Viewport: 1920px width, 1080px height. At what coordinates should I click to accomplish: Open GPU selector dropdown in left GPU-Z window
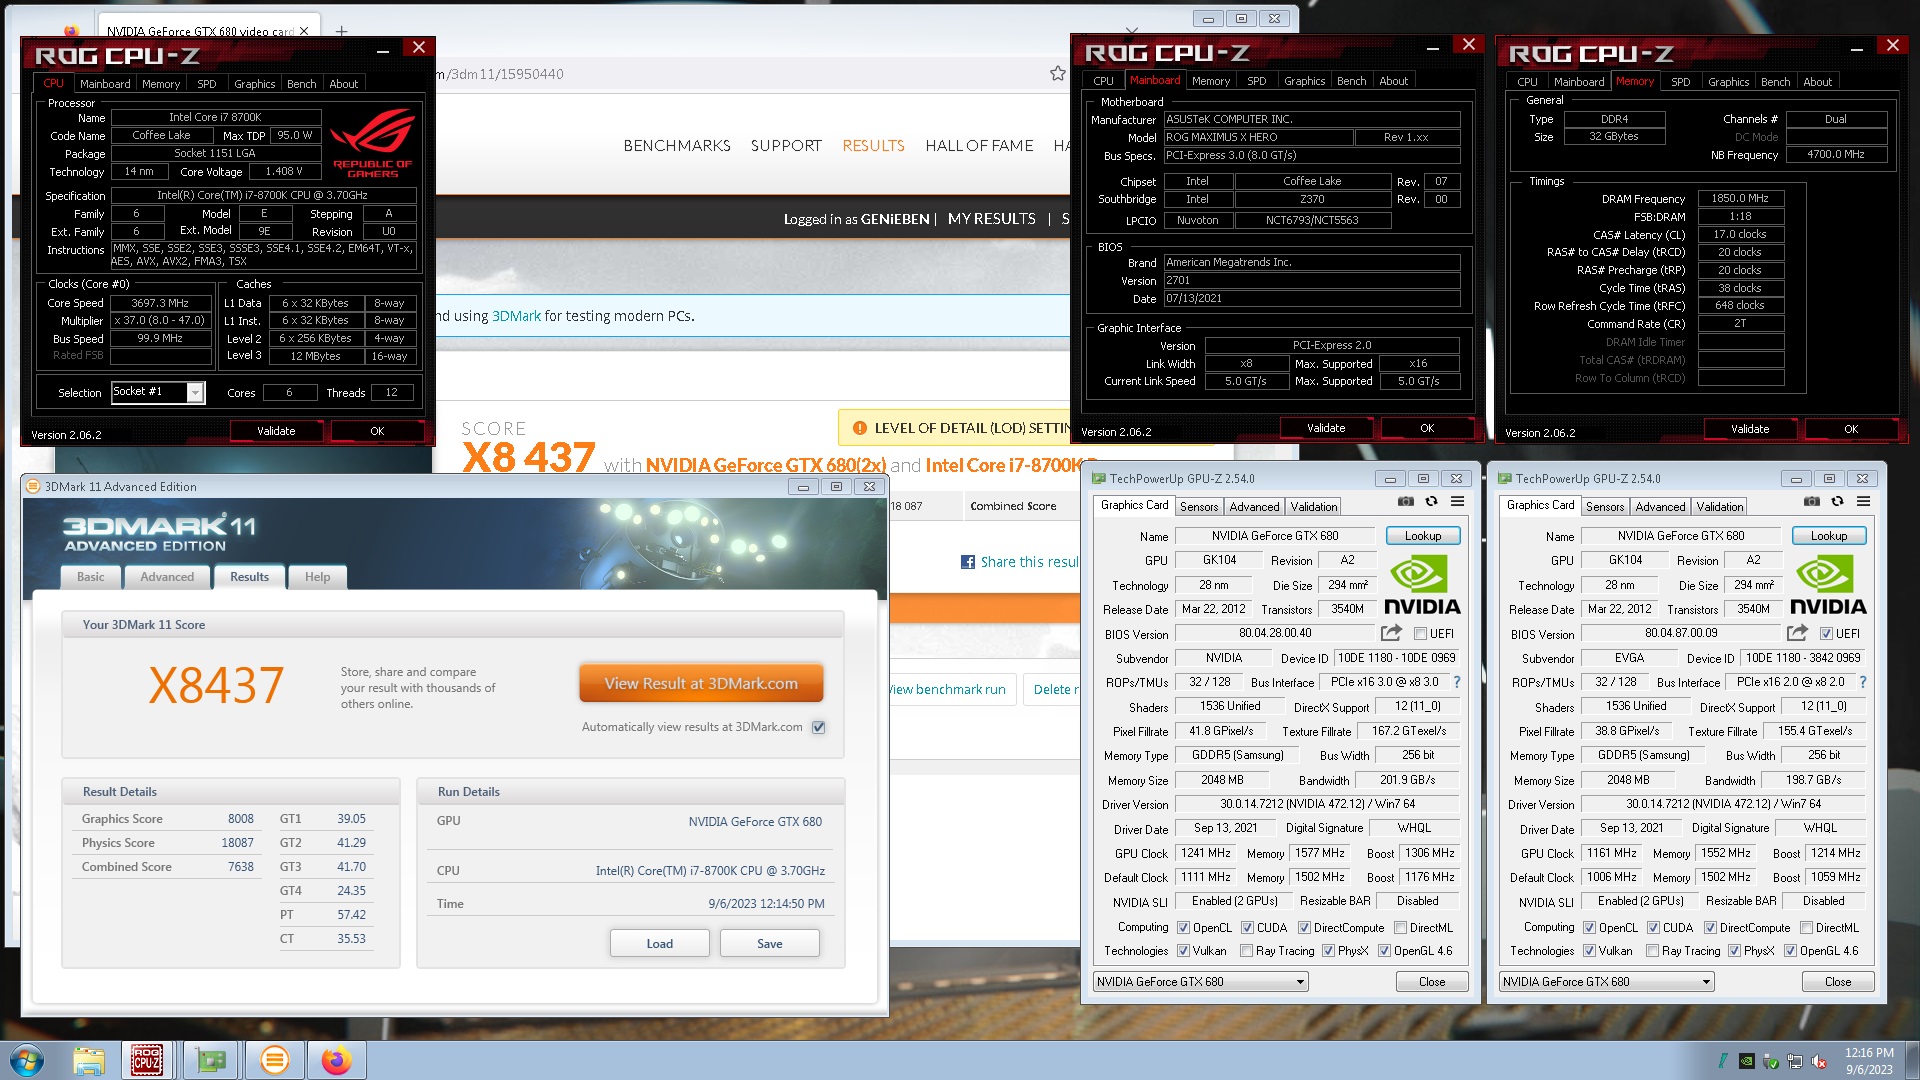click(x=1201, y=982)
